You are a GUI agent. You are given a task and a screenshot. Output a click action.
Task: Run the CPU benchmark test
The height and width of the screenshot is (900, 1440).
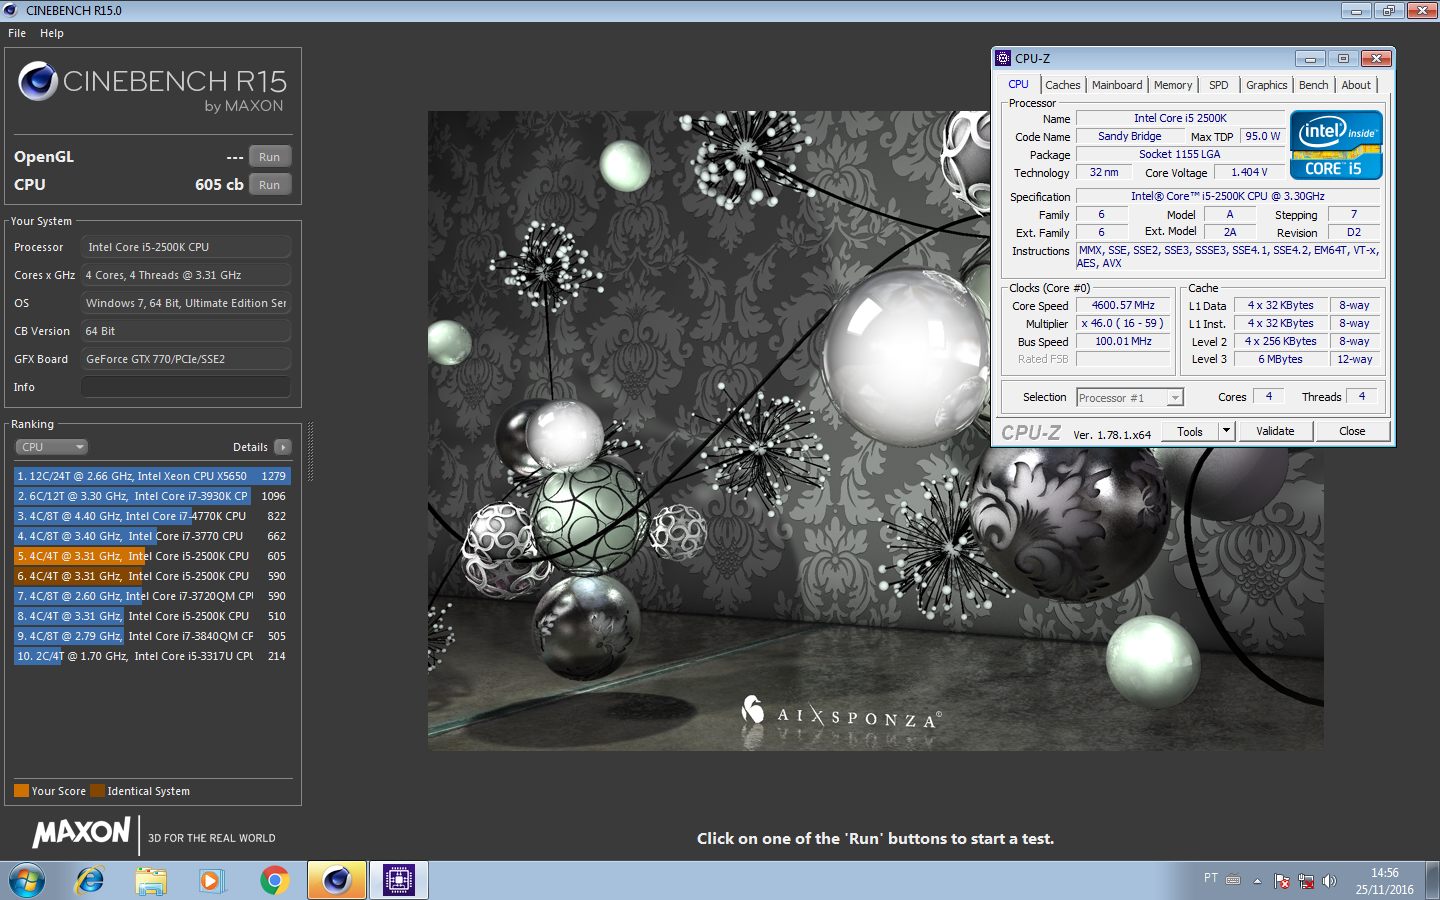(x=269, y=185)
